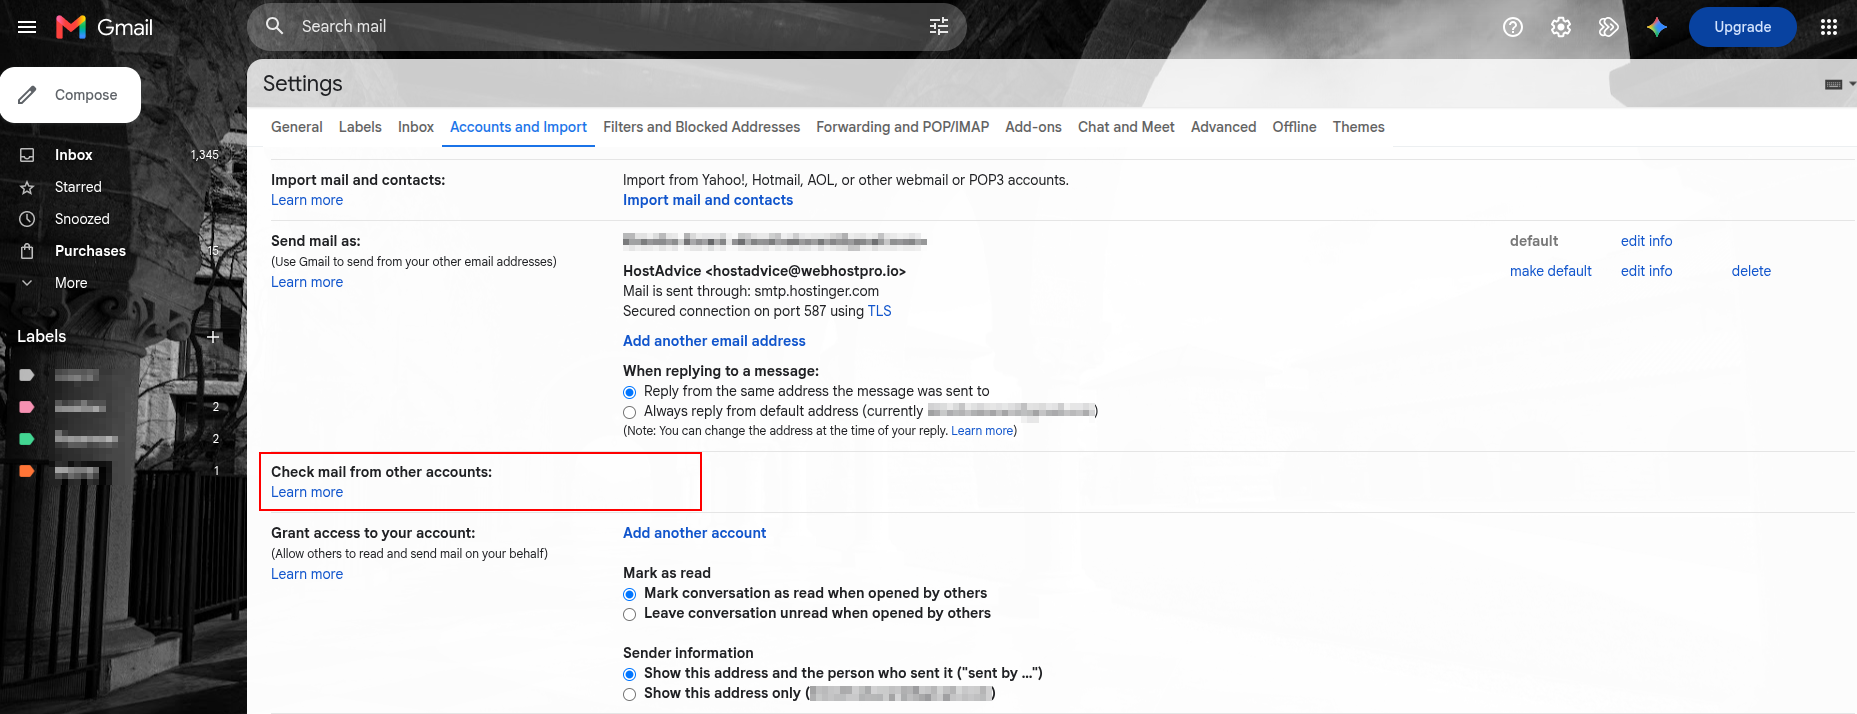Click edit info for HostAdvice address
Viewport: 1857px width, 714px height.
1646,271
